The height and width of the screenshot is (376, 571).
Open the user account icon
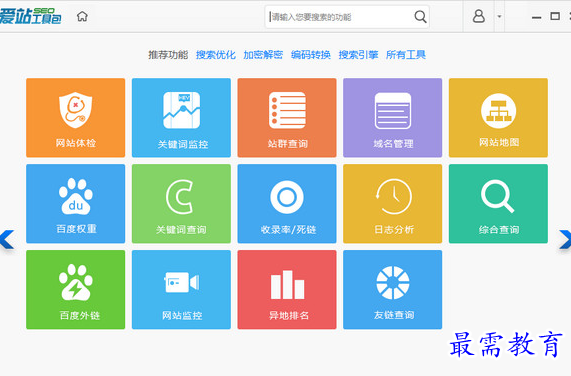point(479,16)
